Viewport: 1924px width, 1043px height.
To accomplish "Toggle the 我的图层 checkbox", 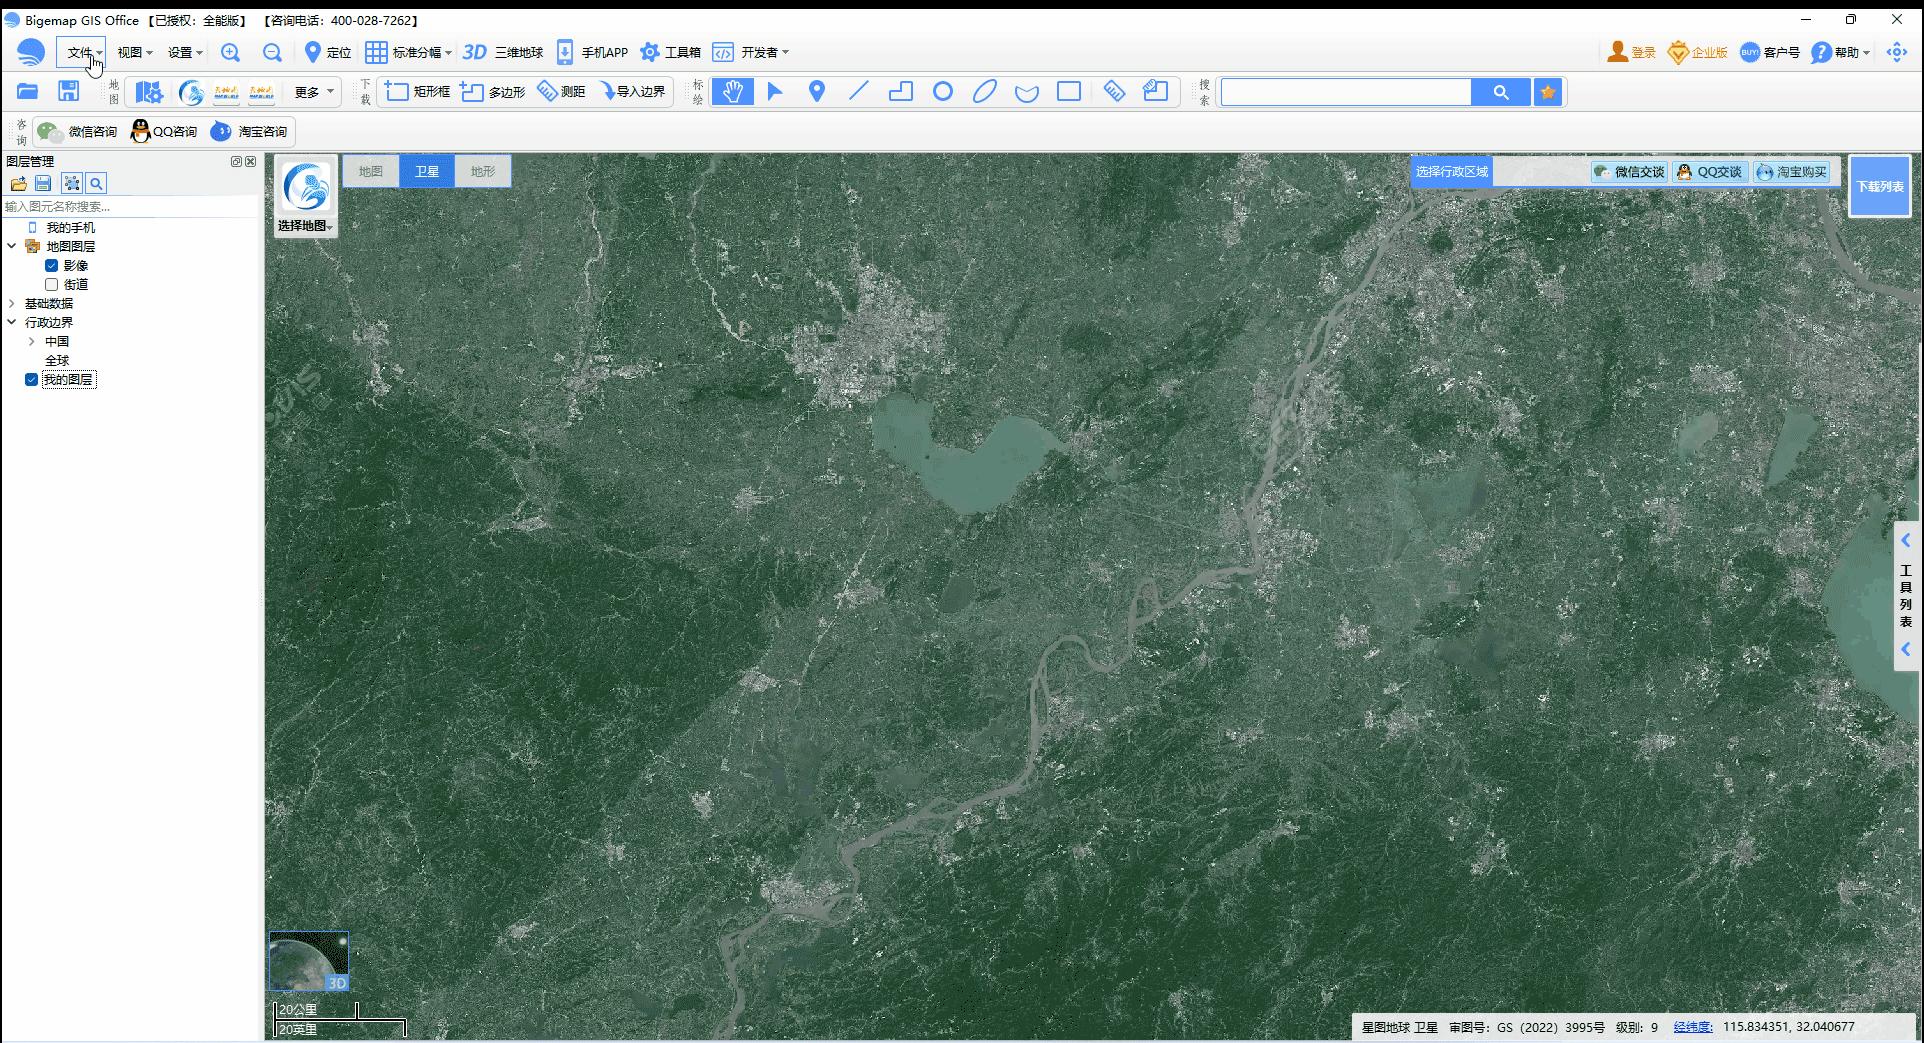I will pyautogui.click(x=32, y=380).
